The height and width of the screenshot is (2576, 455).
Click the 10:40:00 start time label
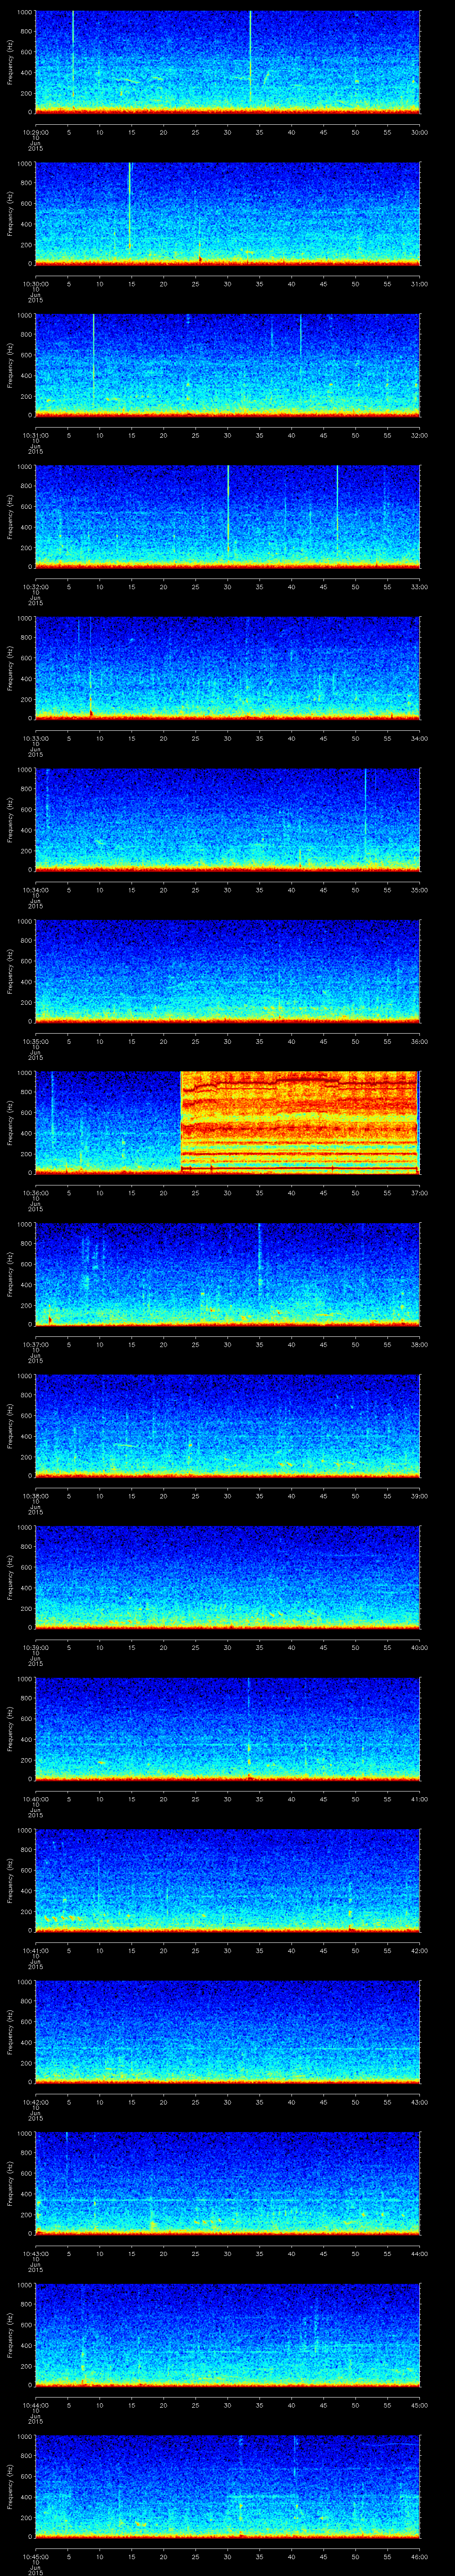click(35, 1799)
